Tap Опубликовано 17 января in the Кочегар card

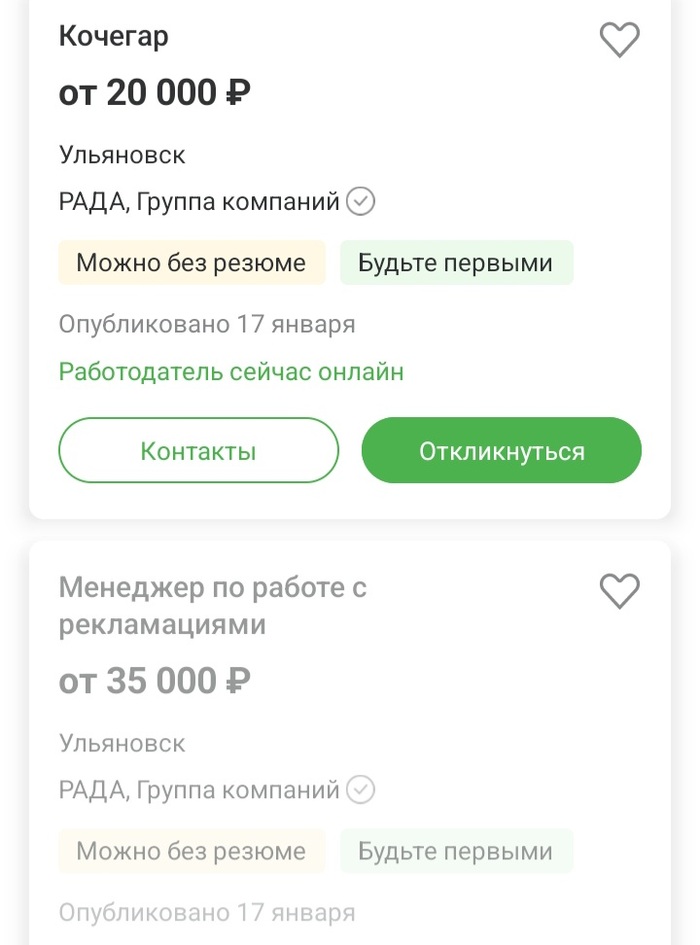pos(207,324)
